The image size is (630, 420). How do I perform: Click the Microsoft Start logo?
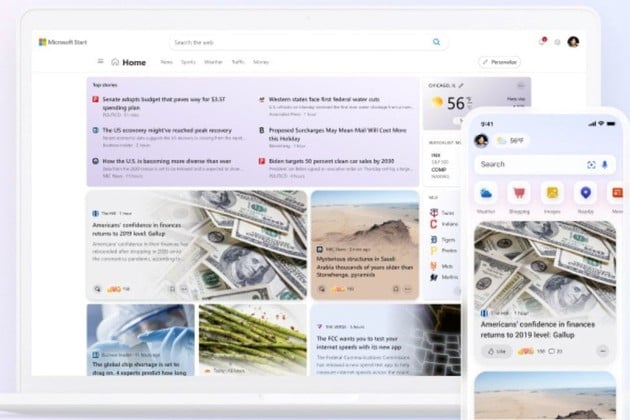(x=62, y=42)
